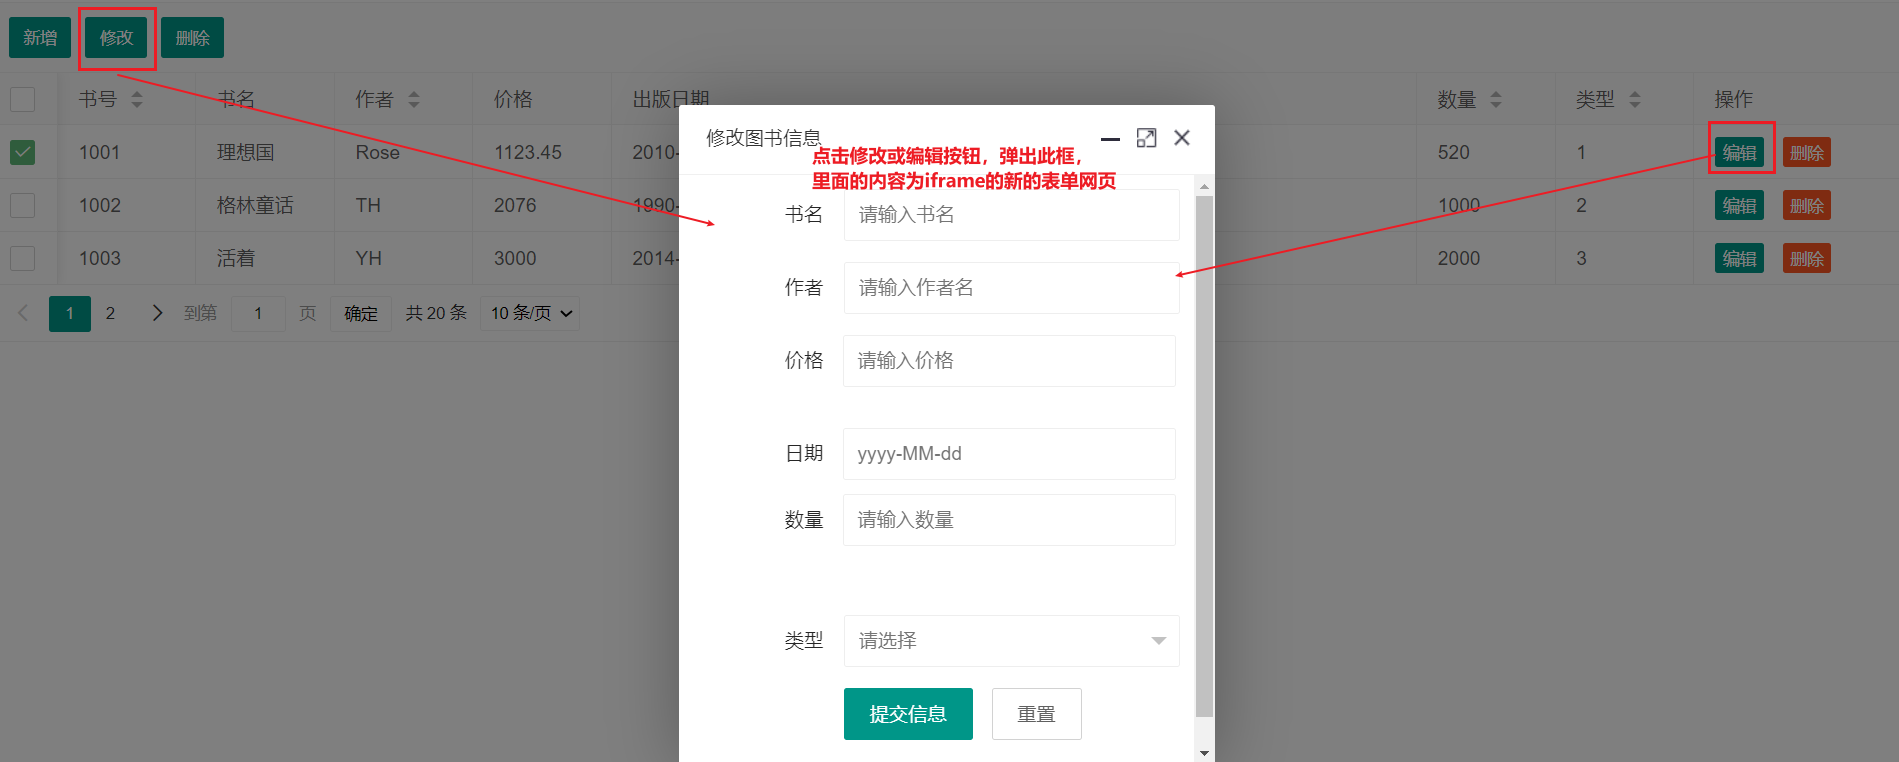The width and height of the screenshot is (1899, 762).
Task: Maximize the 修改图书信息 dialog
Action: tap(1146, 138)
